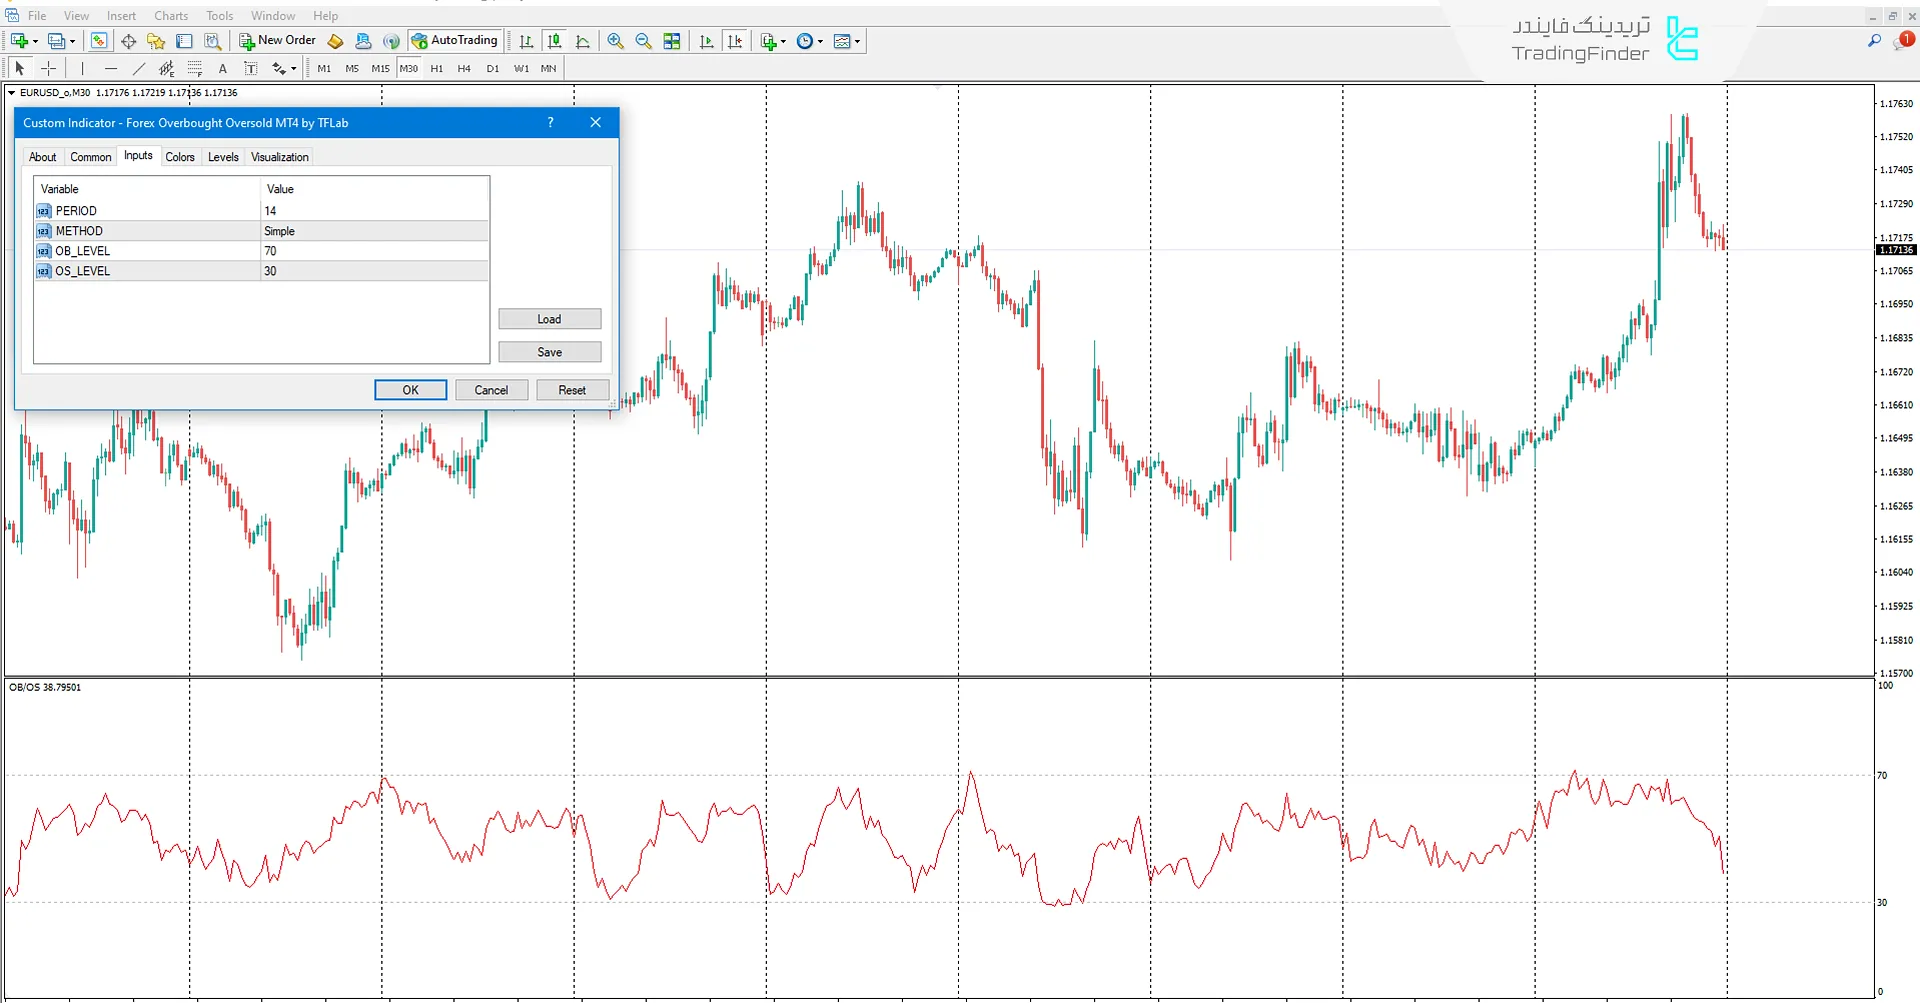Click the Load button
The image size is (1920, 1003).
549,318
